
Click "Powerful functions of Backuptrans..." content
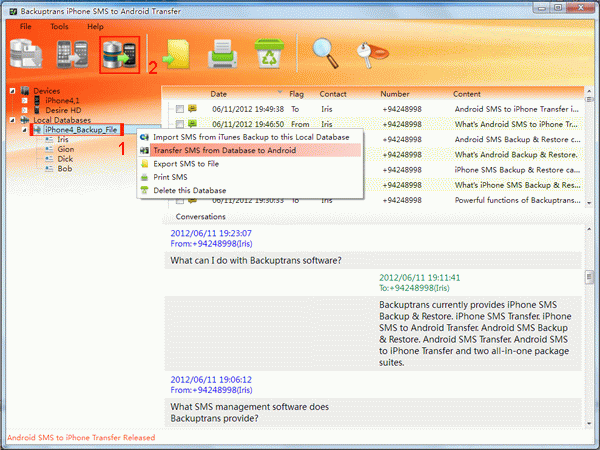coord(517,200)
